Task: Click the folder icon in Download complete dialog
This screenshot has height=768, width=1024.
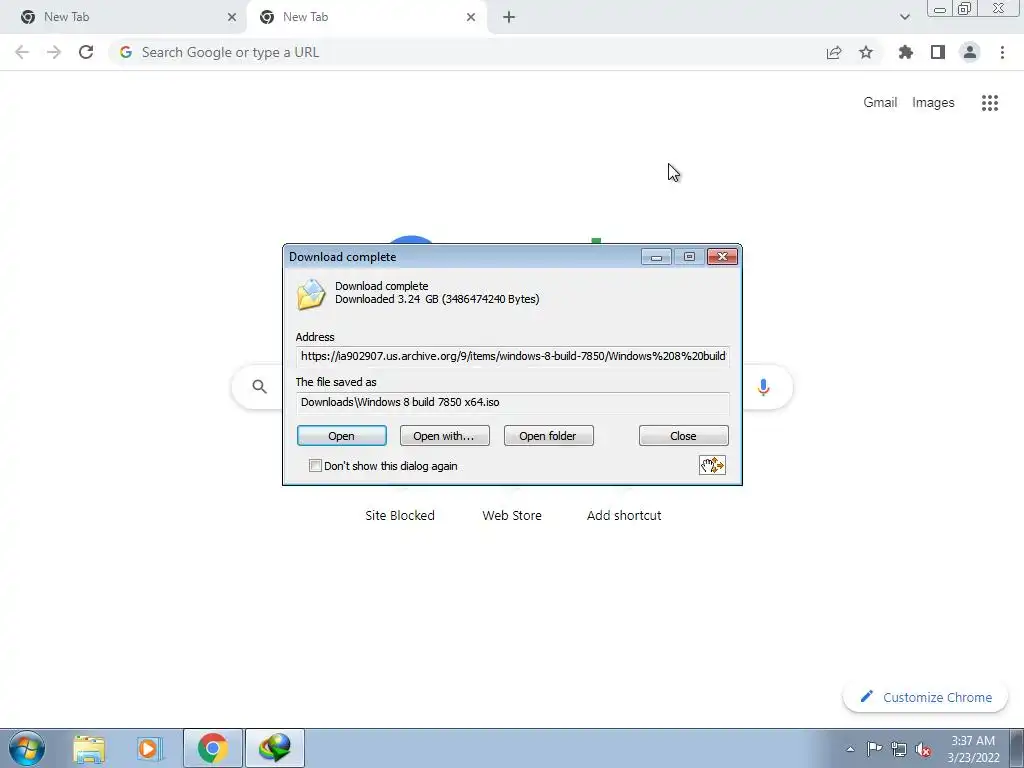Action: point(311,294)
